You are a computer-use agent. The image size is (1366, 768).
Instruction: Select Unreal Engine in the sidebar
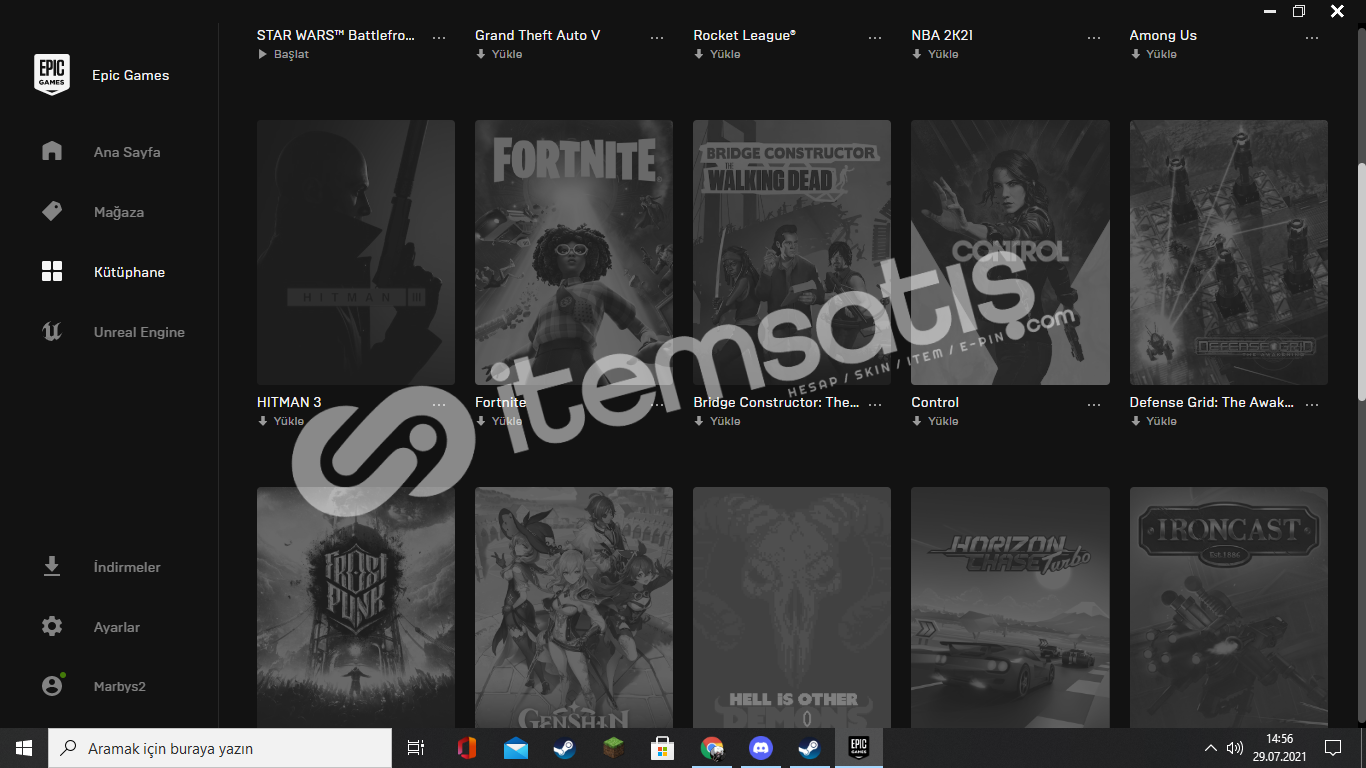pyautogui.click(x=139, y=332)
